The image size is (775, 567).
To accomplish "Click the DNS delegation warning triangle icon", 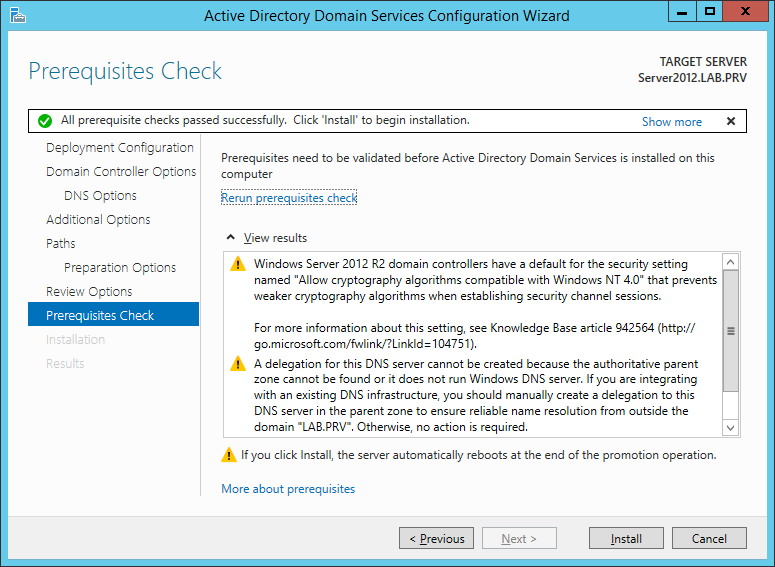I will 238,364.
